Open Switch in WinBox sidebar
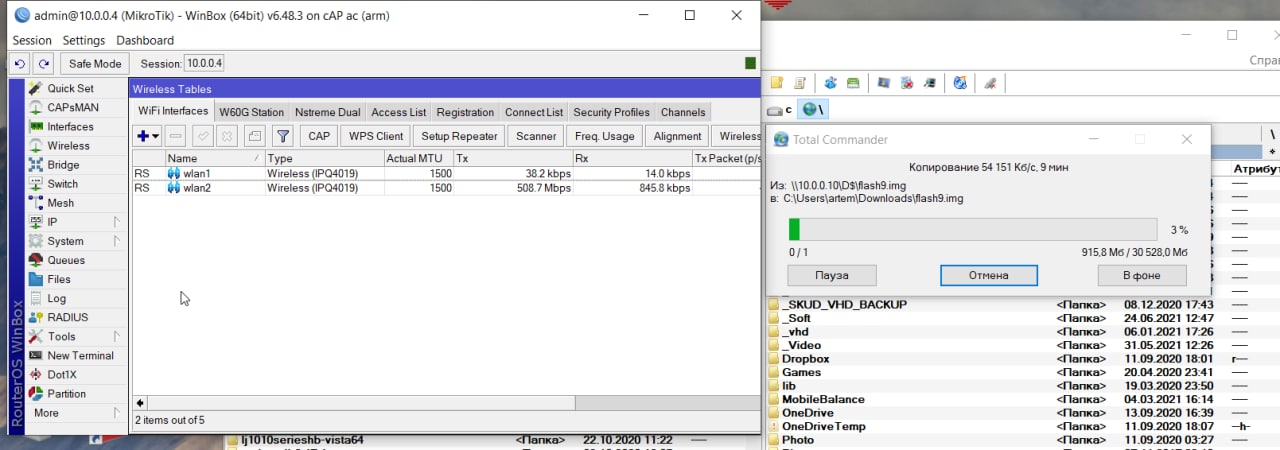The height and width of the screenshot is (450, 1280). [x=62, y=184]
